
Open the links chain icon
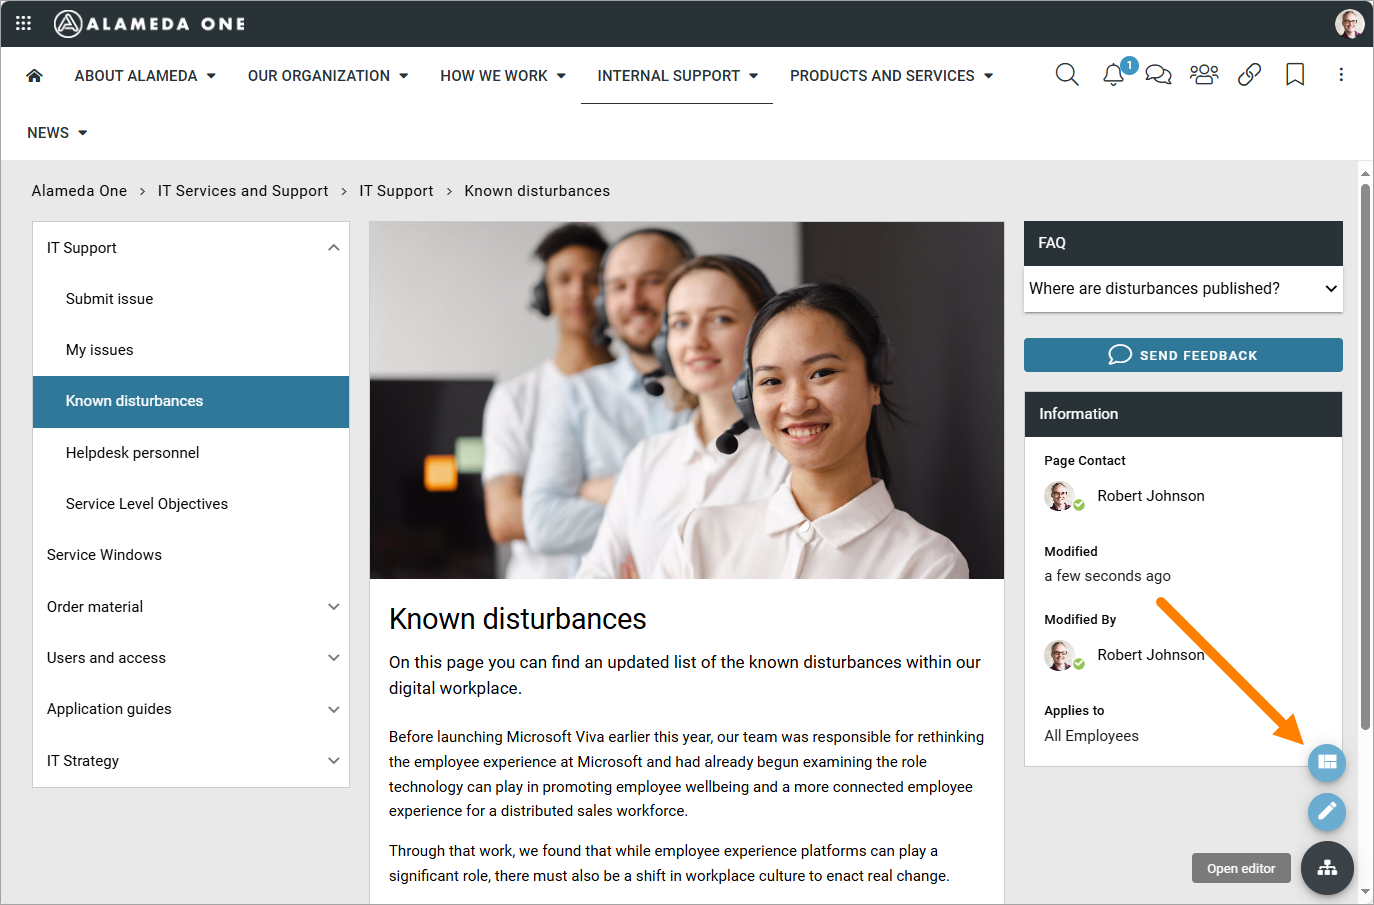(x=1249, y=75)
